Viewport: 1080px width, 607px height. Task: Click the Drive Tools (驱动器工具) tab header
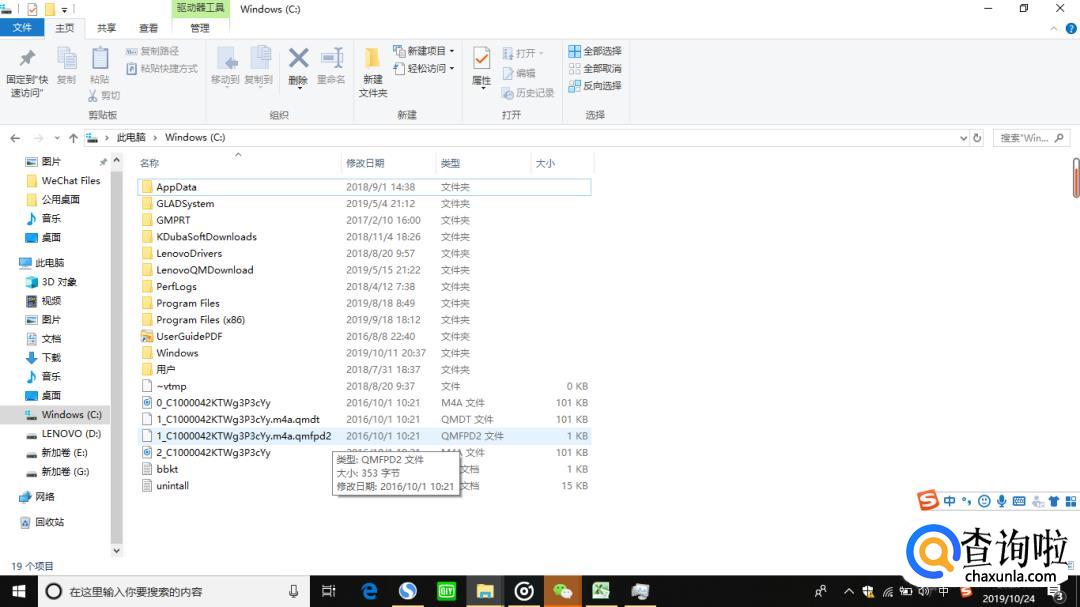pyautogui.click(x=200, y=8)
